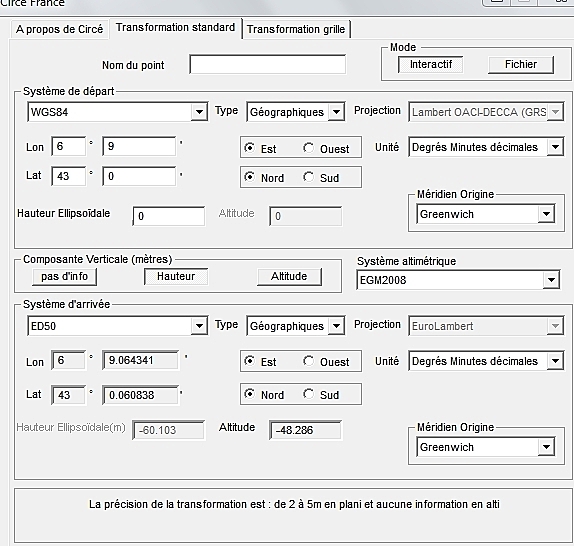Image resolution: width=574 pixels, height=546 pixels.
Task: Open departure Type 'Géographiques' dropdown
Action: (295, 112)
